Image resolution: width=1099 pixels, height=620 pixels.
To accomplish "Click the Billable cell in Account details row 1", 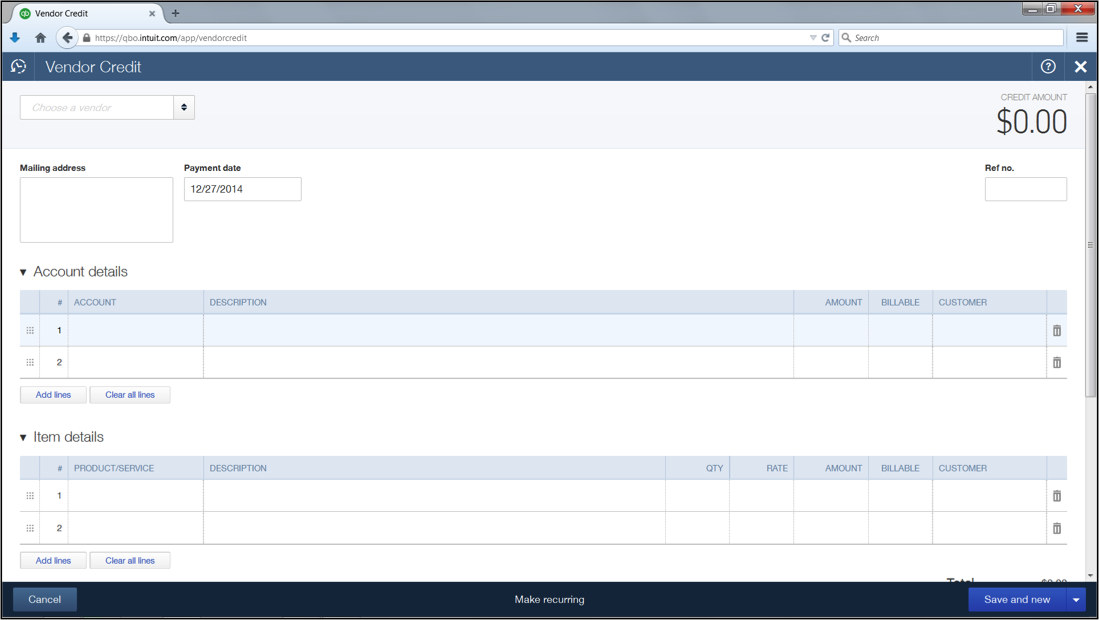I will click(901, 330).
